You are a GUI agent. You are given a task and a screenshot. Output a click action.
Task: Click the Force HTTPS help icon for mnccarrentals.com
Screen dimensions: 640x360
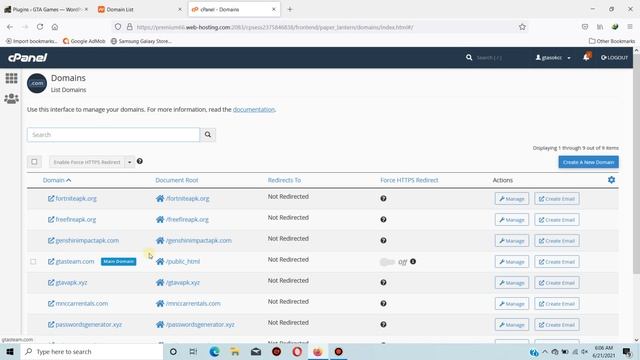pyautogui.click(x=383, y=303)
